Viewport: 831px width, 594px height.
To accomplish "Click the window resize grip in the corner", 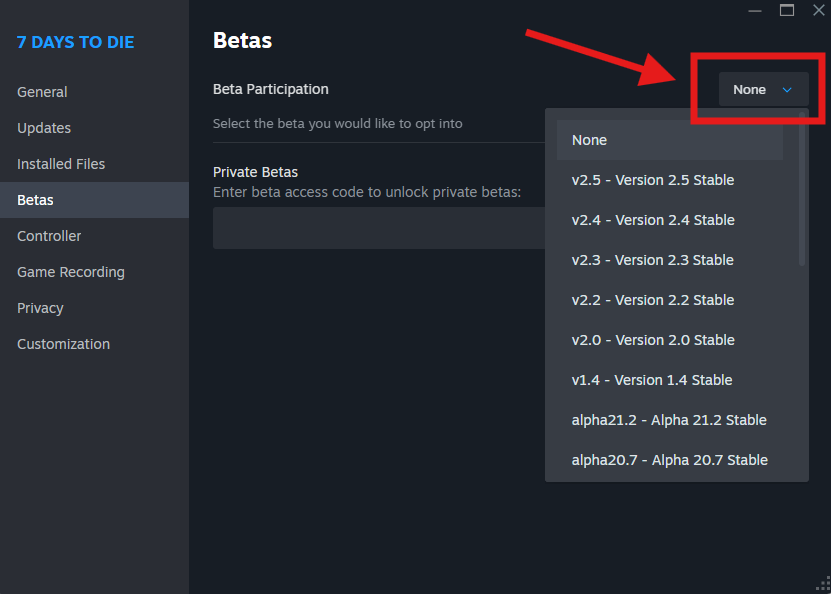I will coord(823,584).
